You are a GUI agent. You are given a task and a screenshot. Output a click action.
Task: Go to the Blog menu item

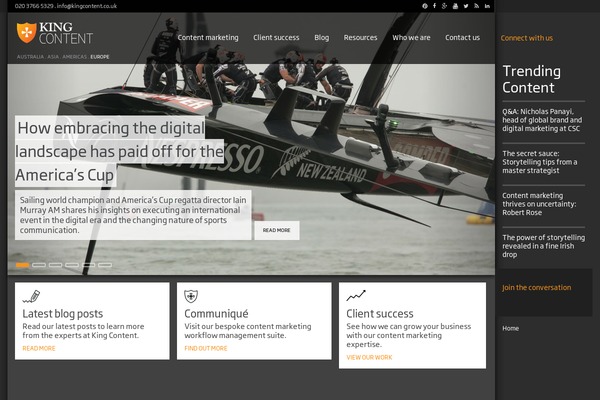(321, 38)
